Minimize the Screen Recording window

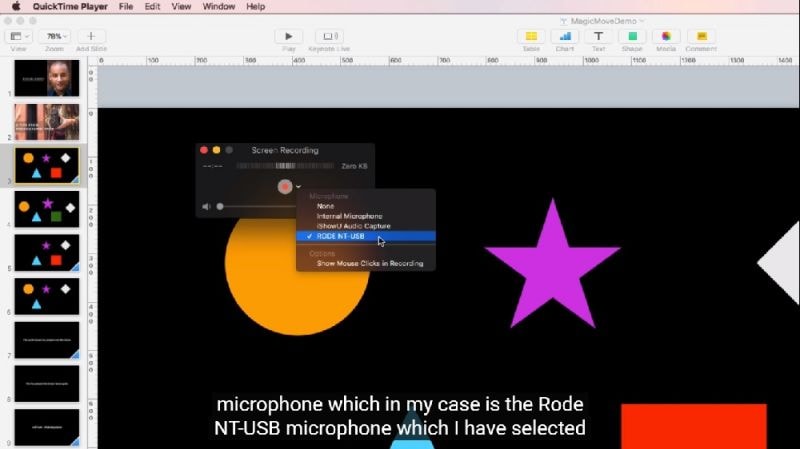(216, 150)
